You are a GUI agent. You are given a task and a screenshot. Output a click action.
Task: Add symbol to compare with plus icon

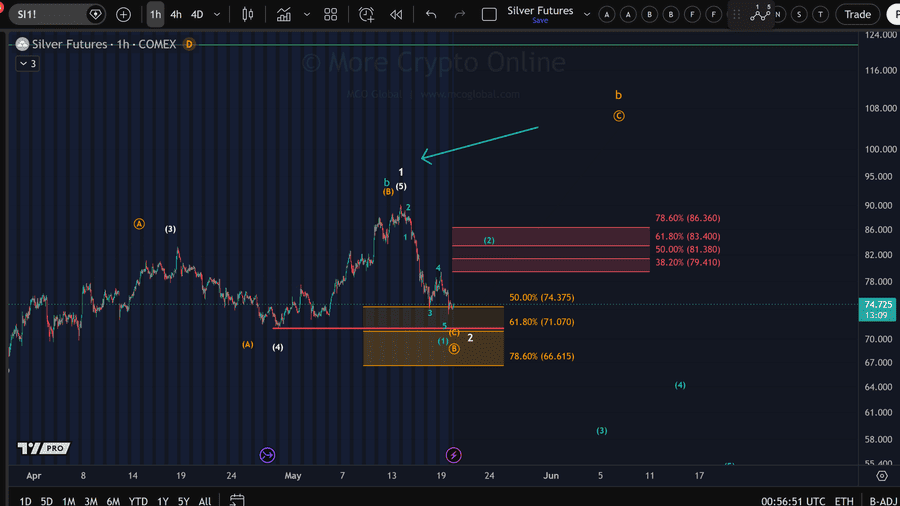pyautogui.click(x=123, y=14)
